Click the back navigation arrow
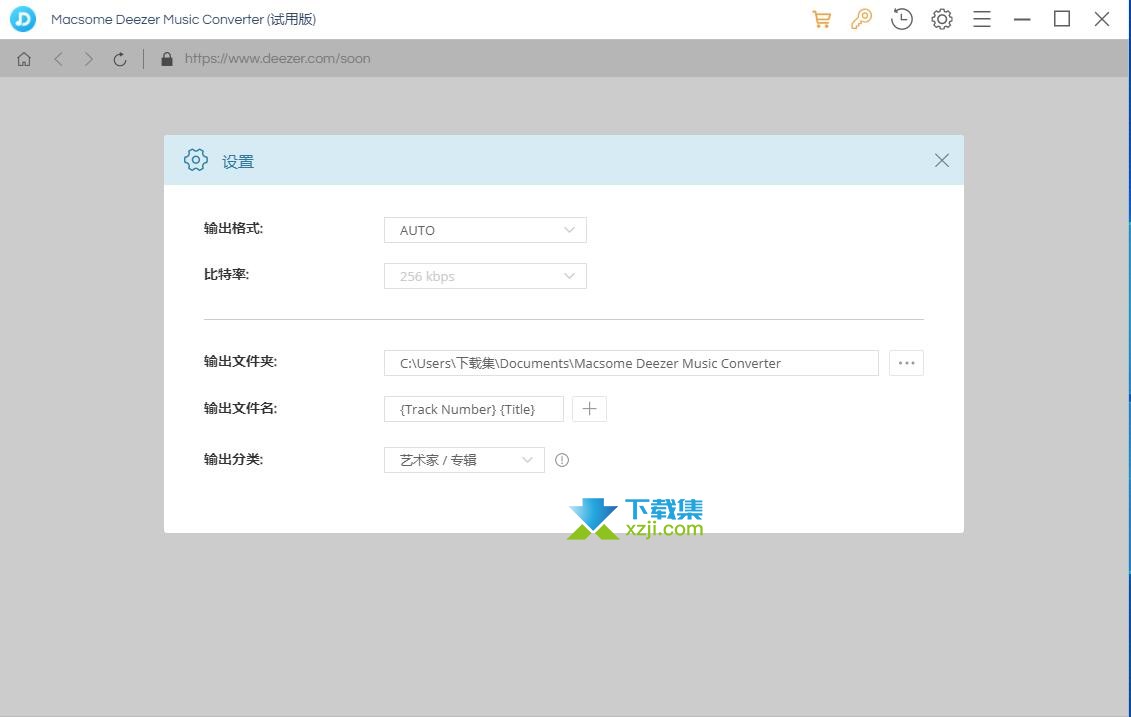The image size is (1131, 717). [x=58, y=59]
